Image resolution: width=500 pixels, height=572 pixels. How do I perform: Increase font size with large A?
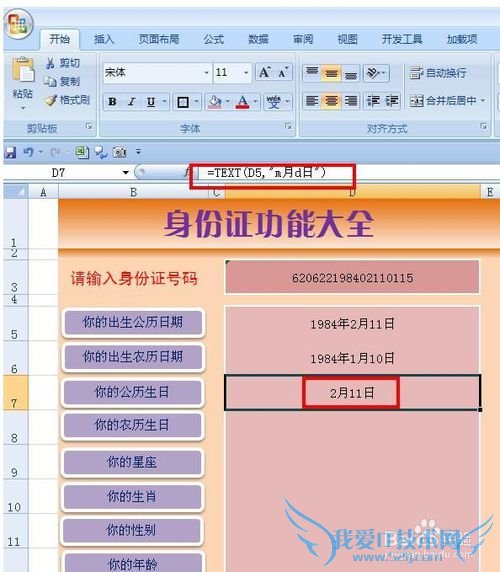[x=265, y=72]
